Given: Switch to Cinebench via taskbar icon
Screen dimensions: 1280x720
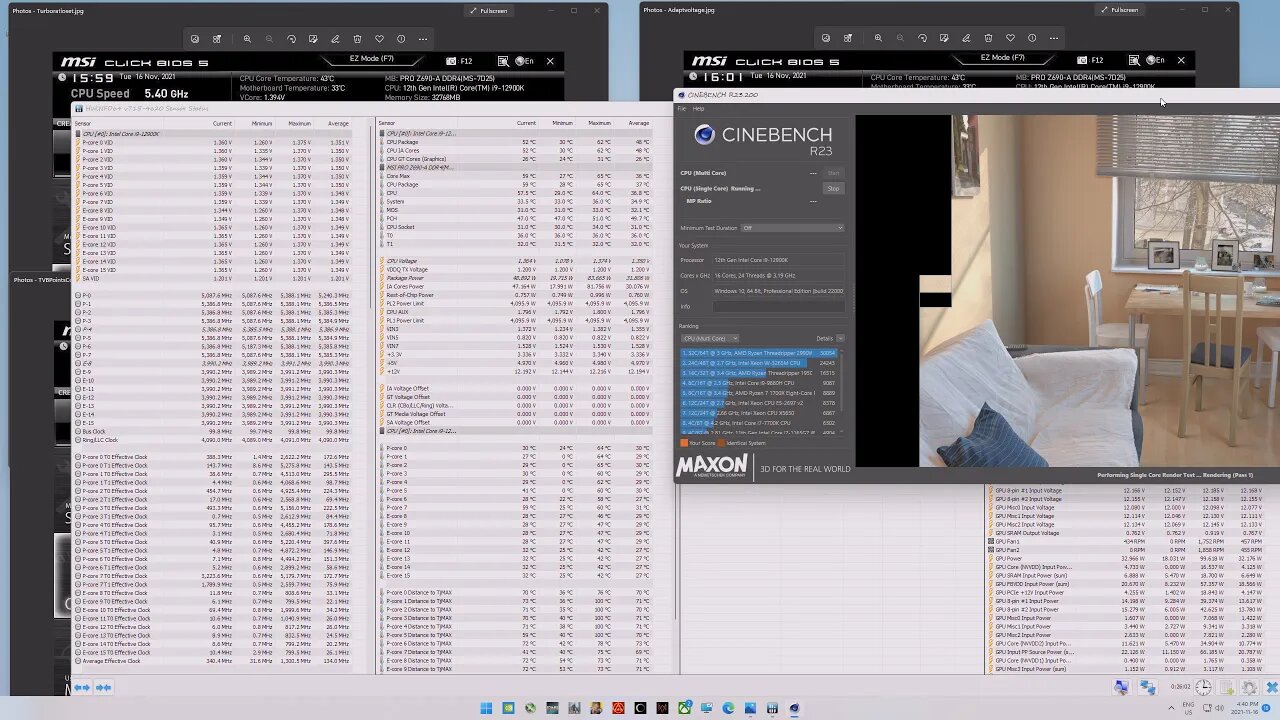Looking at the screenshot, I should click(x=794, y=708).
